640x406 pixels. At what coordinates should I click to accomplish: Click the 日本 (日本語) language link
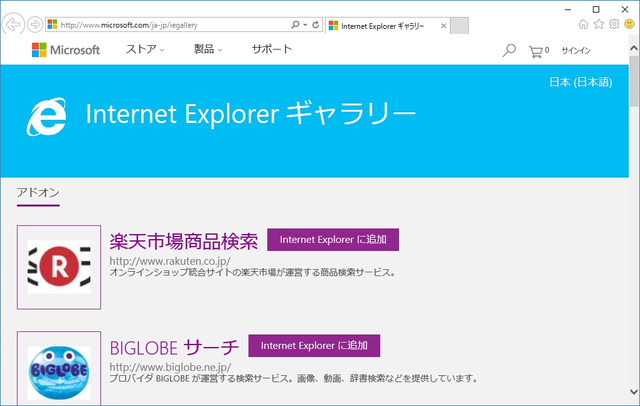click(x=580, y=82)
